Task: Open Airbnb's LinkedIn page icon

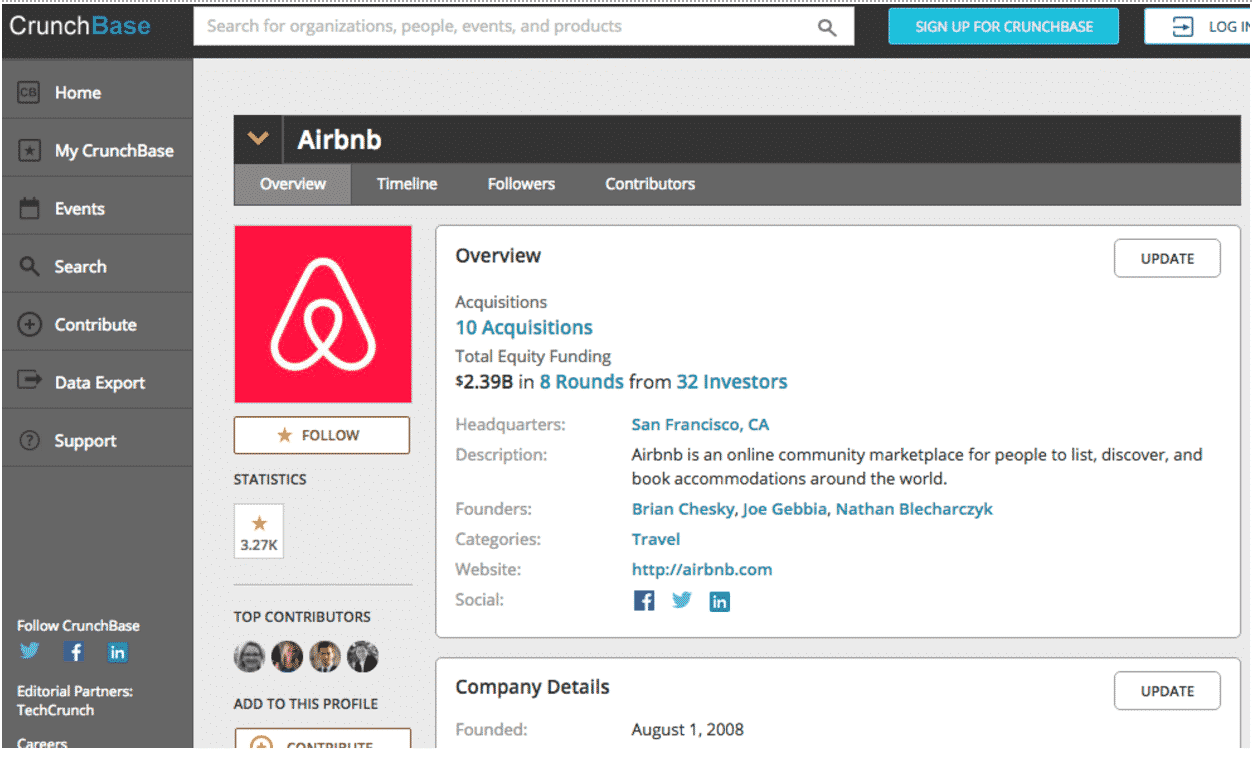Action: 719,601
